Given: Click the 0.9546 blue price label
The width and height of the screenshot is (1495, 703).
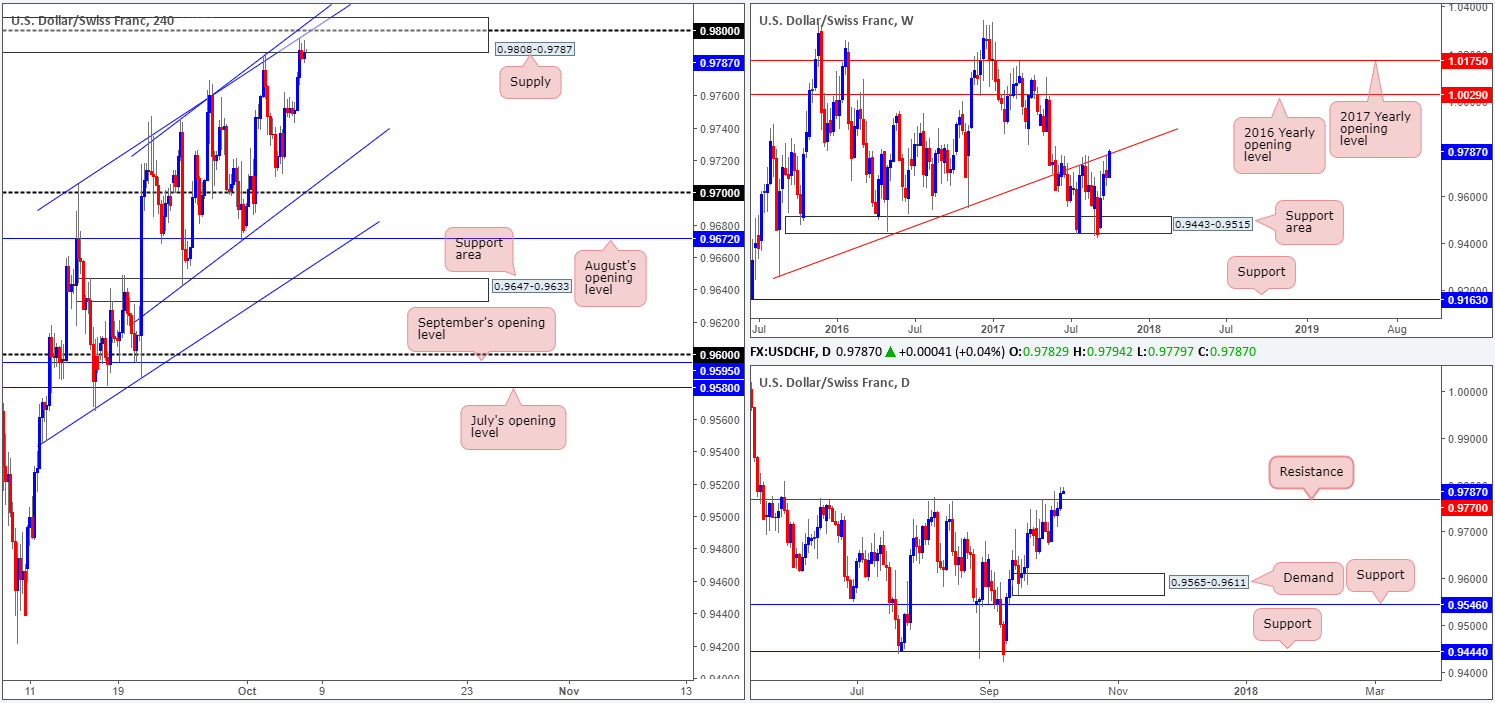Looking at the screenshot, I should [x=1467, y=605].
